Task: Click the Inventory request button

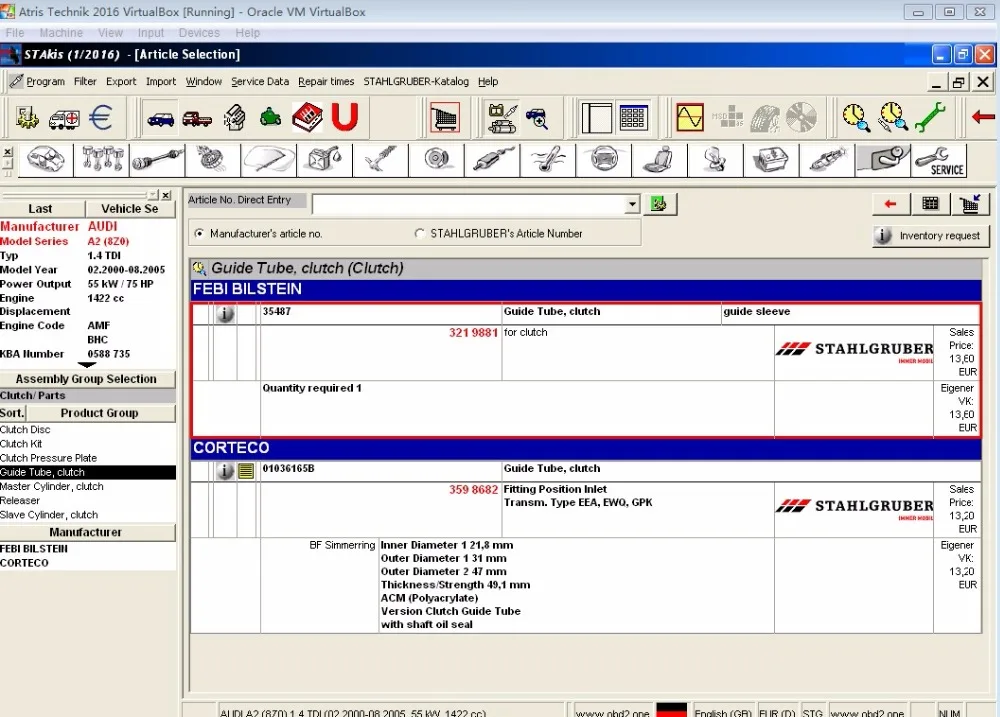Action: [x=930, y=236]
